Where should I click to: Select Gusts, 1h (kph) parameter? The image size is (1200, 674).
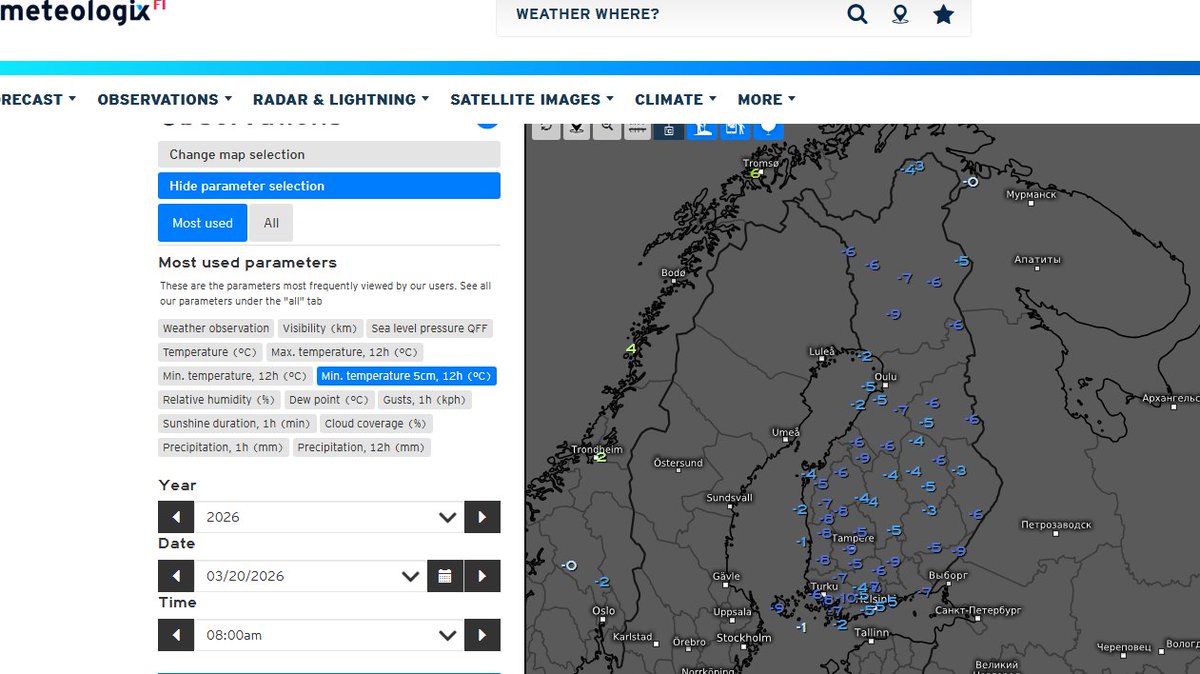(424, 400)
